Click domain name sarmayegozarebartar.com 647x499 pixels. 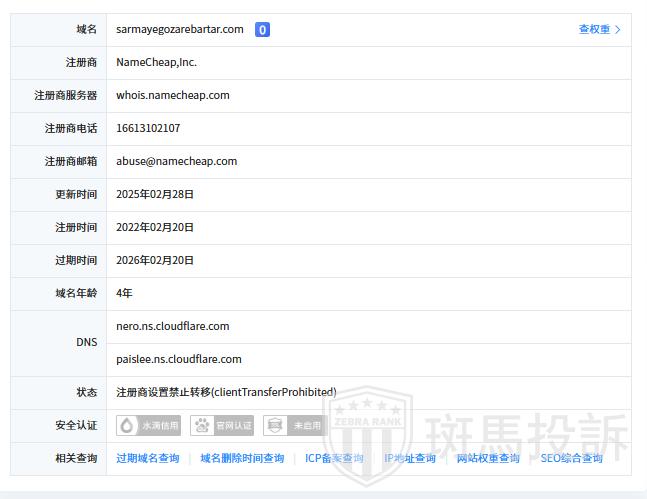tap(180, 29)
